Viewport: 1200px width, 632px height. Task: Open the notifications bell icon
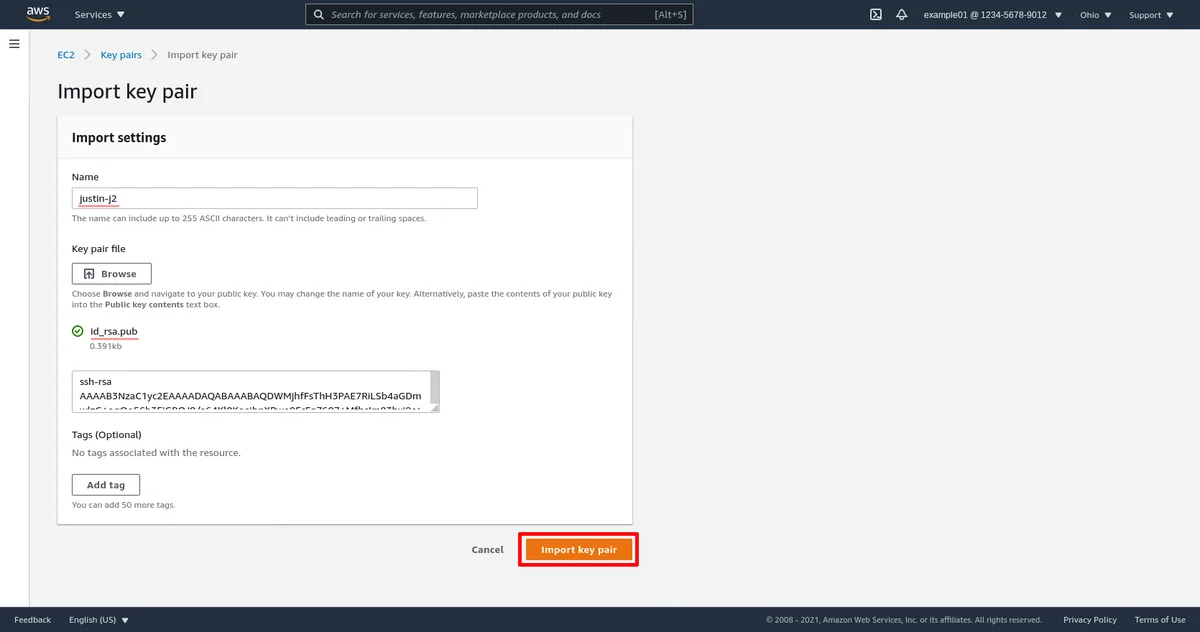[x=901, y=15]
